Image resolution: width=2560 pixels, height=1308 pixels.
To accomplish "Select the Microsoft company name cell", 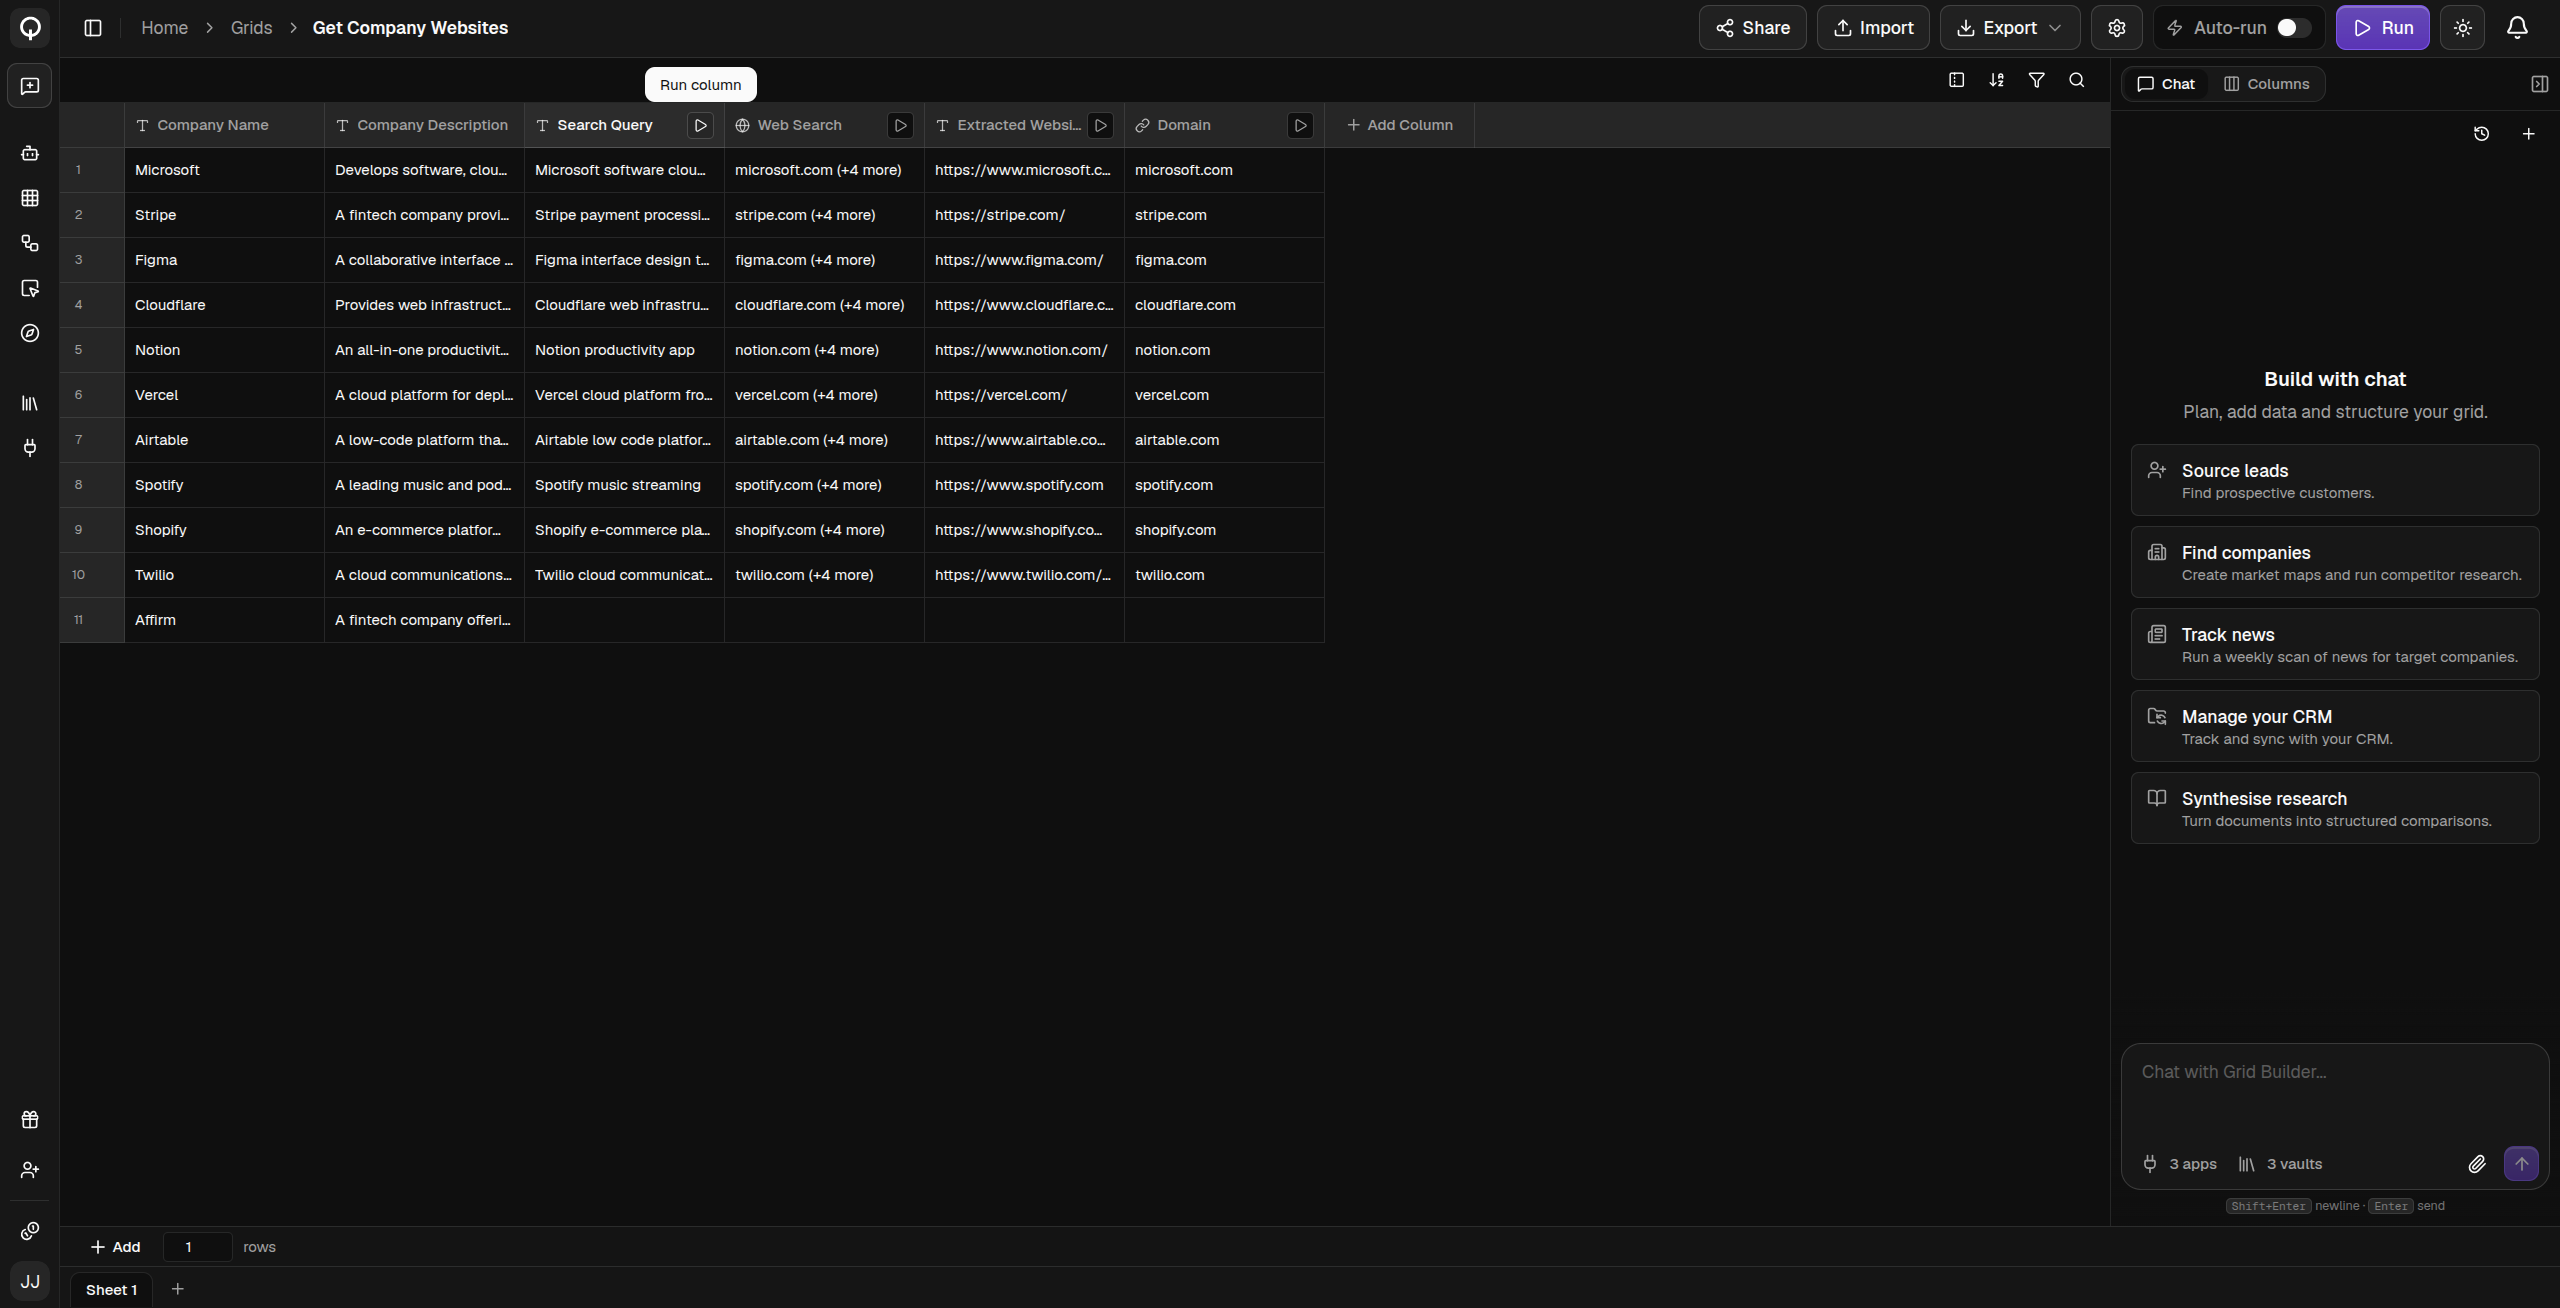I will [x=224, y=170].
